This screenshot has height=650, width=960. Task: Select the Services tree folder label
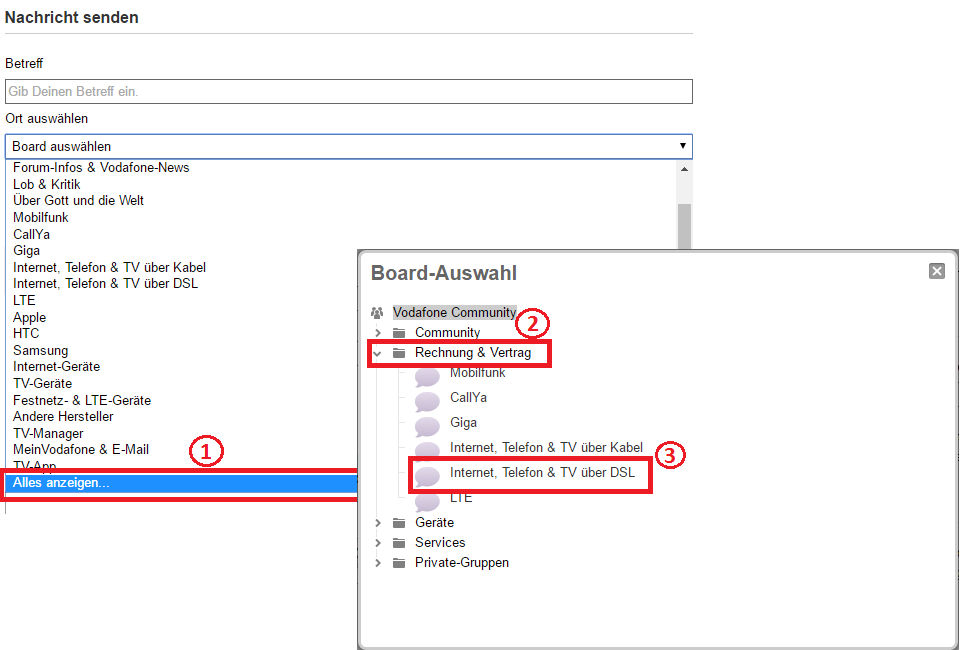click(440, 543)
